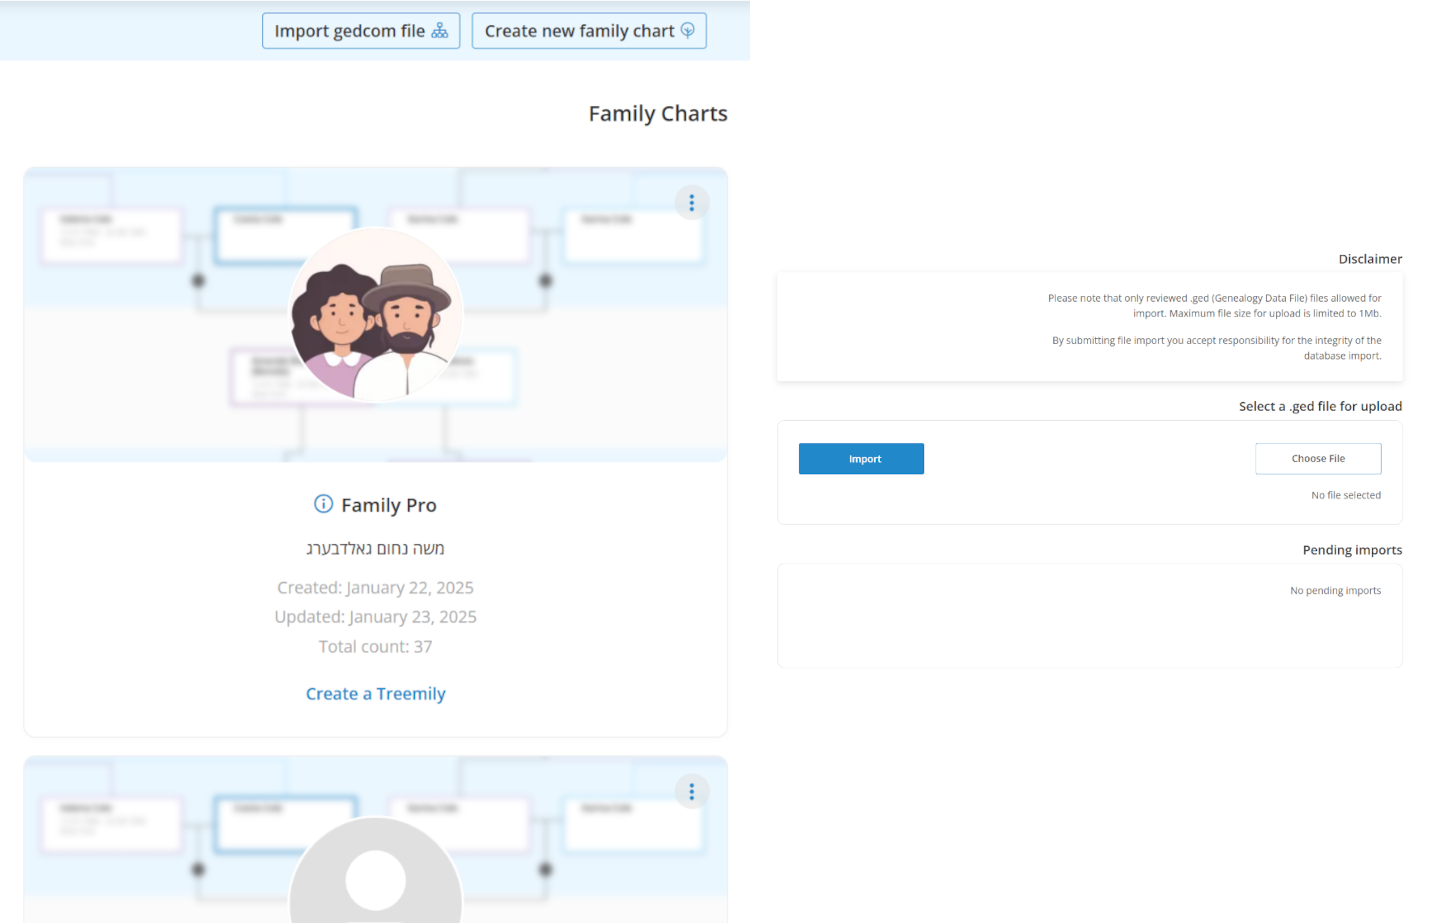Open the second family chart card options menu
The image size is (1450, 923).
pos(692,792)
